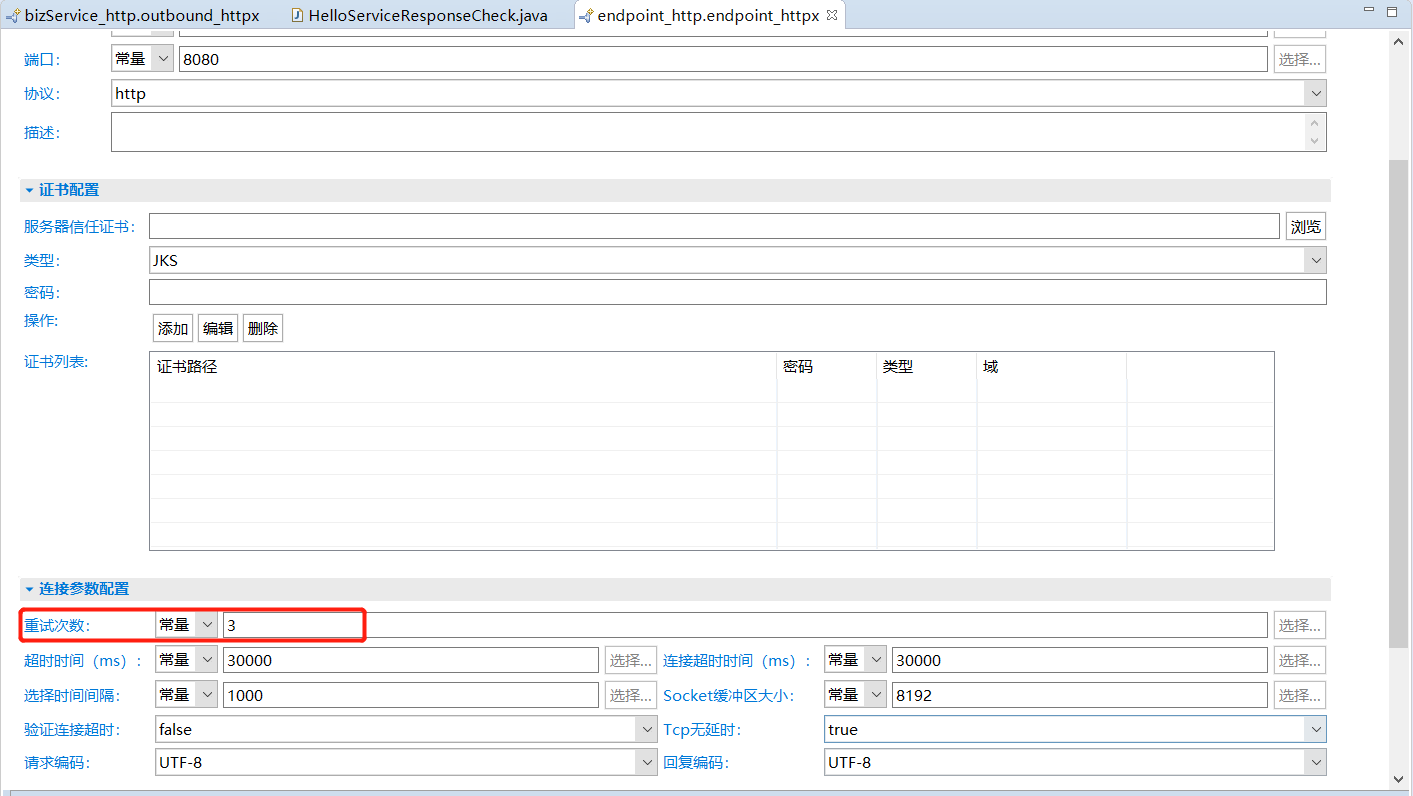Screen dimensions: 1413x796
Task: Close the endpoint_http.endpoint_httpx tab
Action: pos(832,15)
